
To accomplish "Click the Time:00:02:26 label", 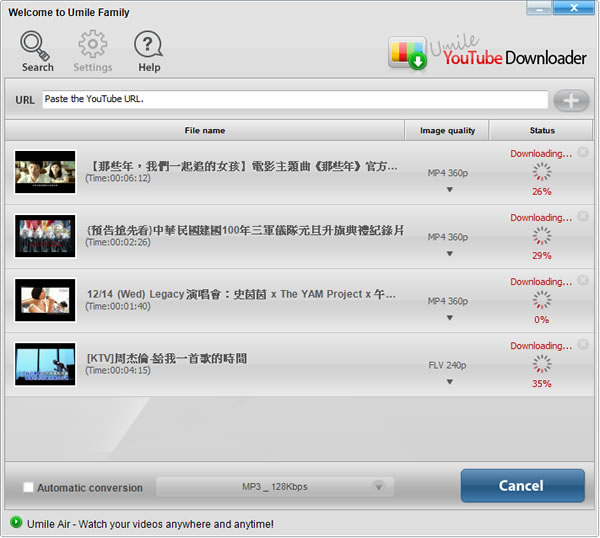I will 118,242.
